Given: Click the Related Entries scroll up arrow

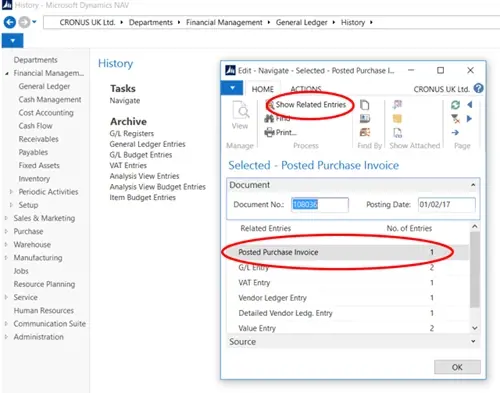Looking at the screenshot, I should (475, 227).
